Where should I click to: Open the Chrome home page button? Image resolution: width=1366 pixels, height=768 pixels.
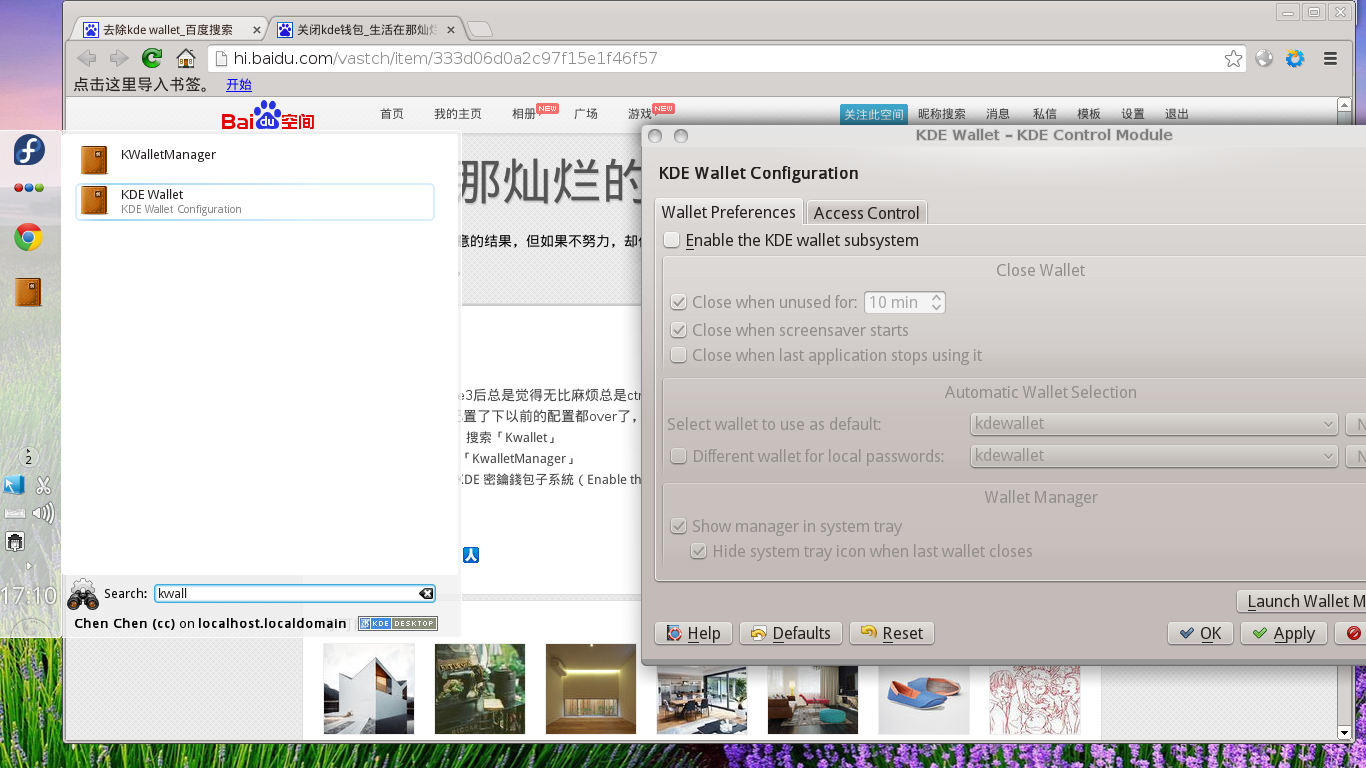[x=186, y=58]
